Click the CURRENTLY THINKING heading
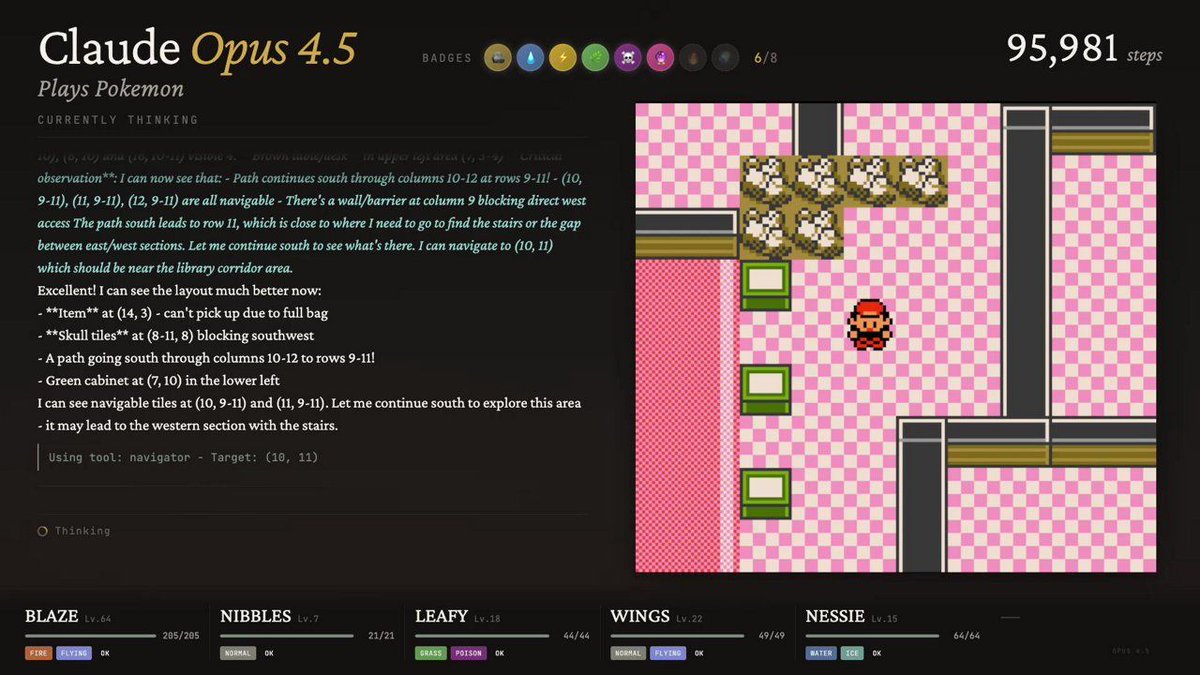Screen dimensions: 1200x675 tap(118, 120)
